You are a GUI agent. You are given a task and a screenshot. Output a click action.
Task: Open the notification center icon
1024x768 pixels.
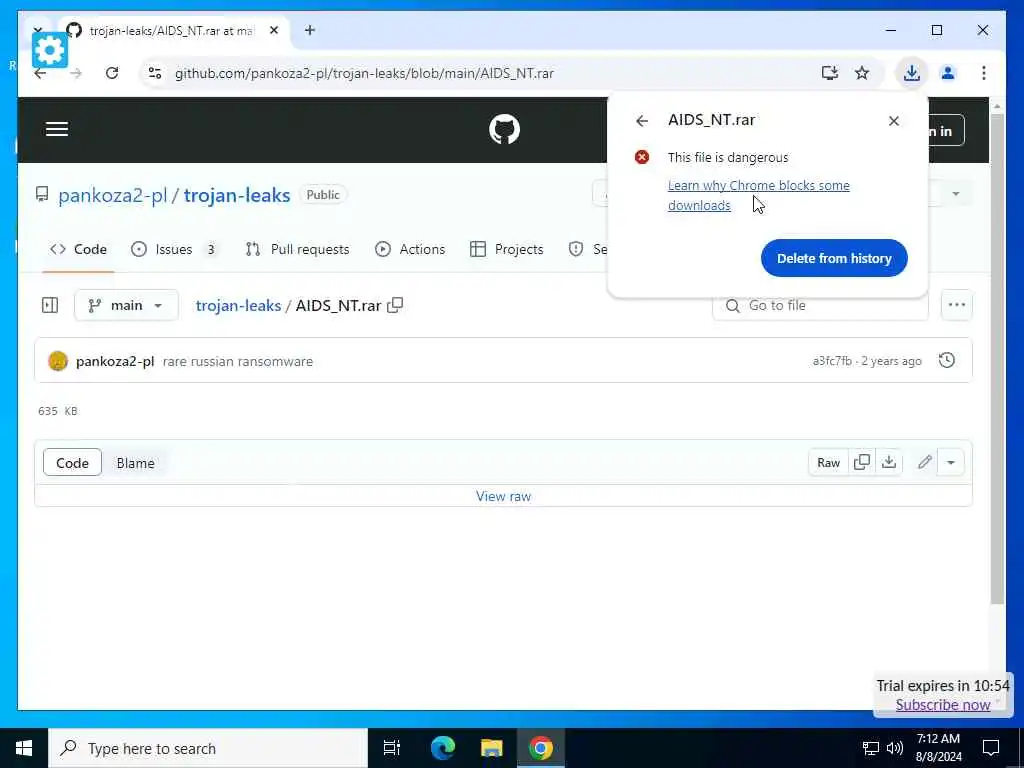click(991, 748)
